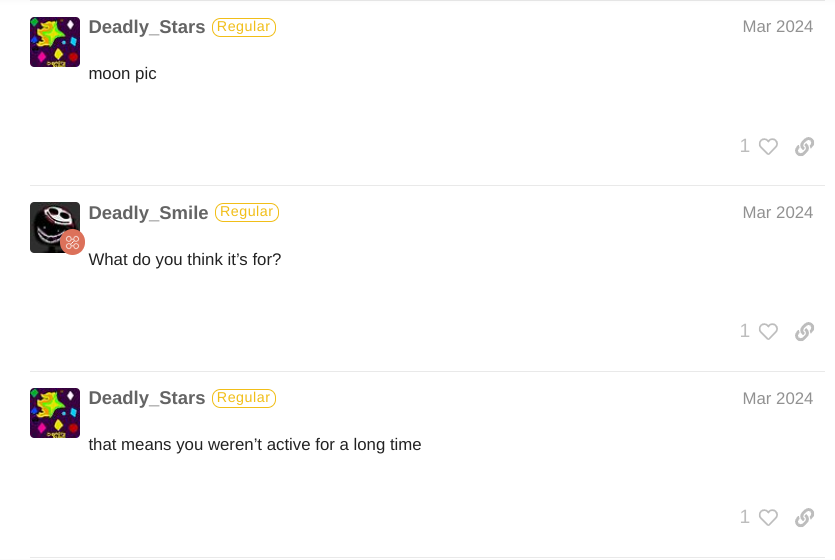The height and width of the screenshot is (560, 835).
Task: Click the heart on the "weren't active" post
Action: point(768,517)
